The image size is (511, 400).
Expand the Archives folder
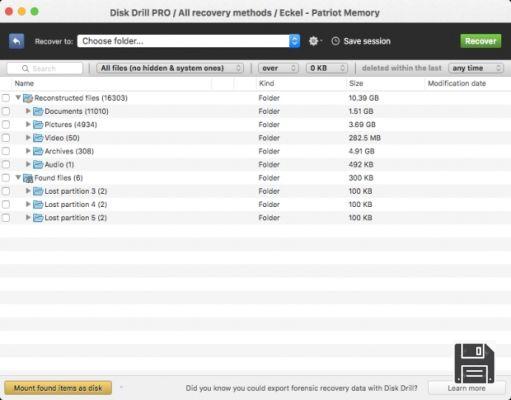click(x=28, y=151)
